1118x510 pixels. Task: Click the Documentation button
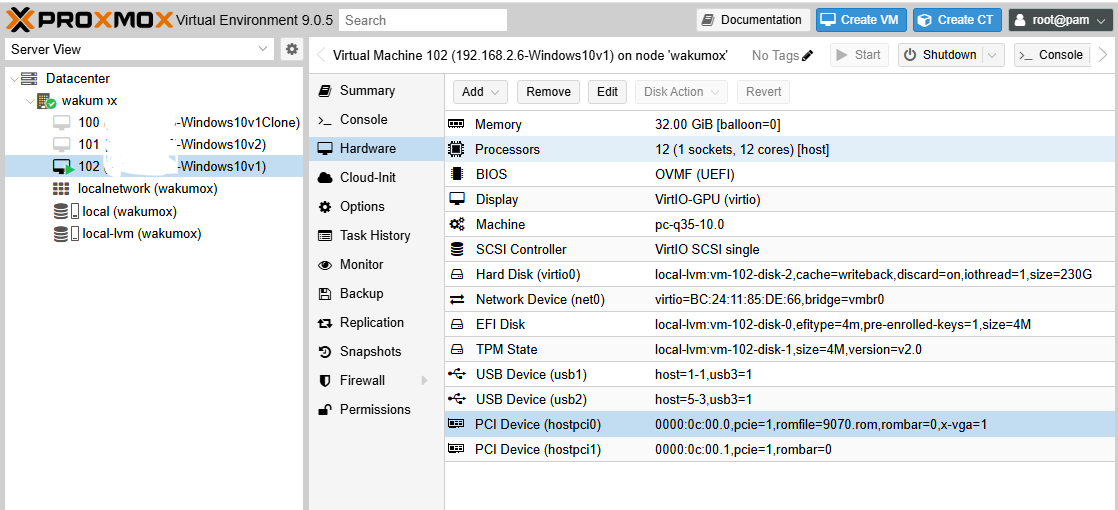tap(753, 20)
